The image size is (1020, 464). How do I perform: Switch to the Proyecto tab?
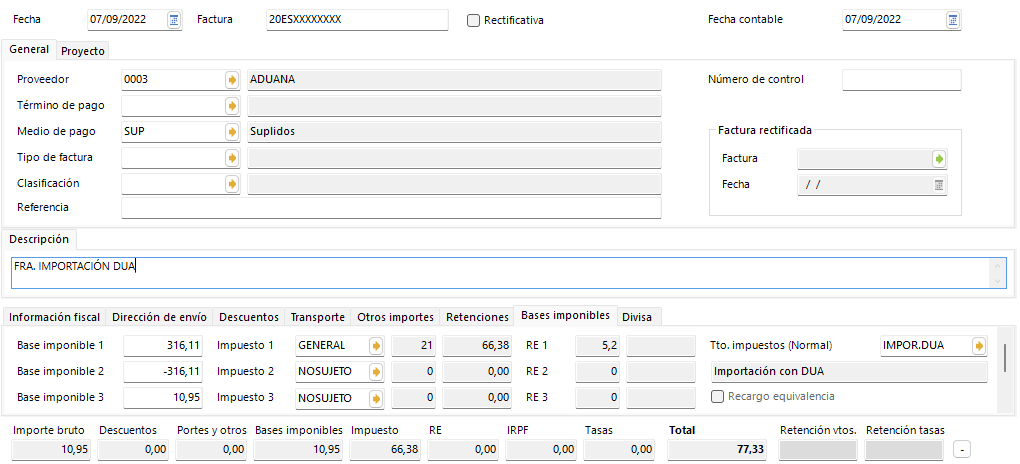(x=82, y=51)
